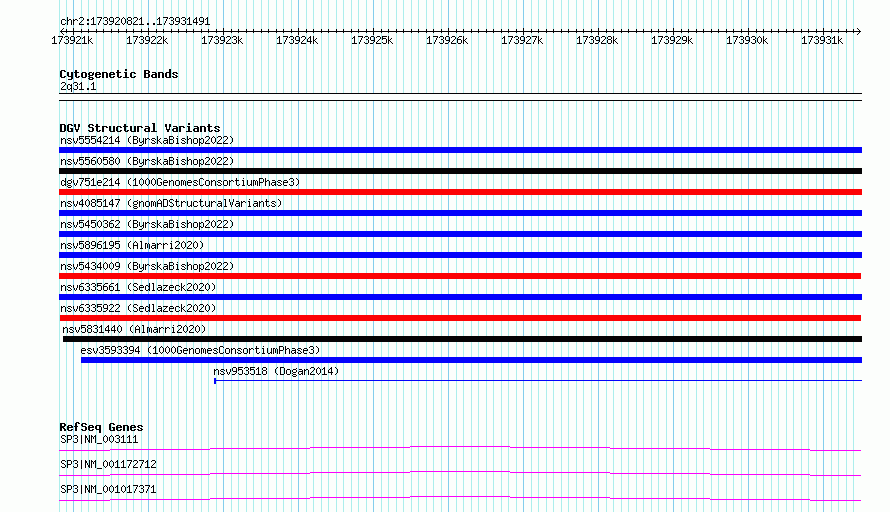Click the 173924k ruler position
Screen dimensions: 890x512
click(x=297, y=40)
